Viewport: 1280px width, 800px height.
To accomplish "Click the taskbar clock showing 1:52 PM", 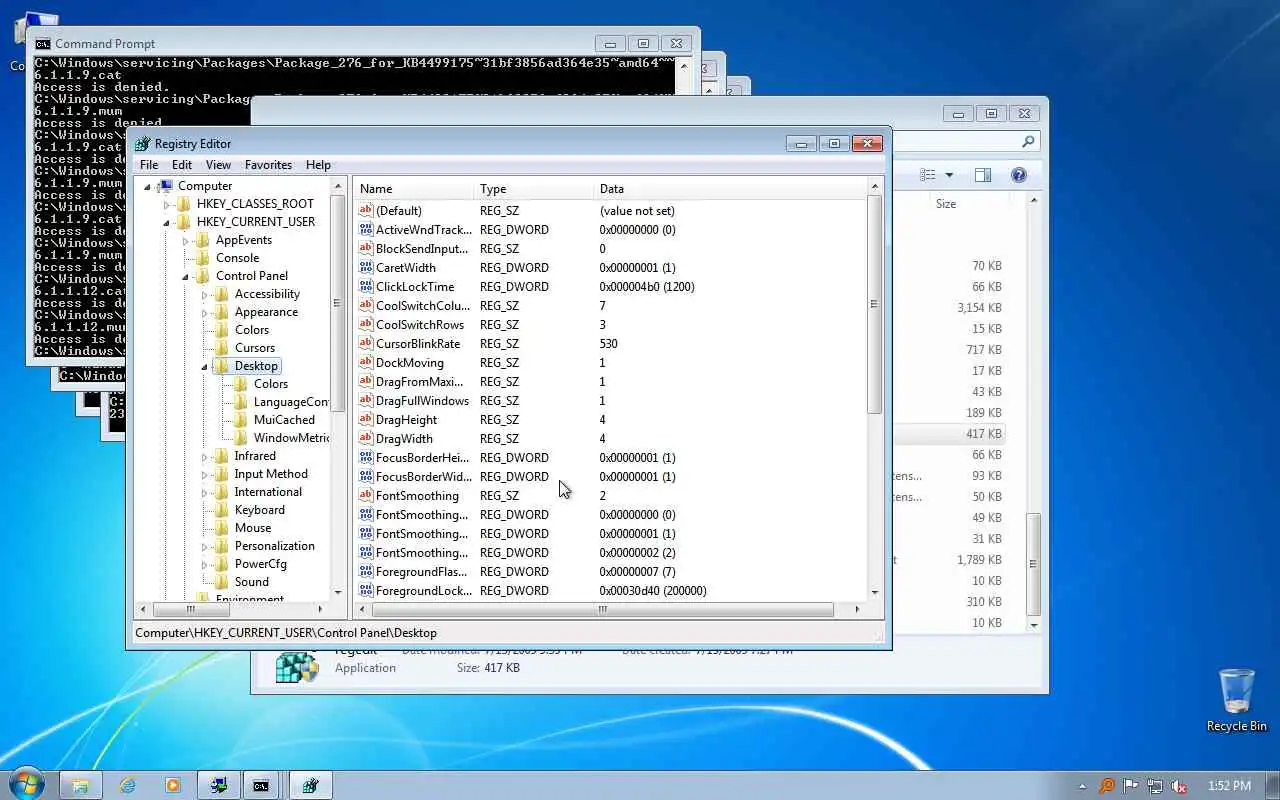I will 1229,786.
